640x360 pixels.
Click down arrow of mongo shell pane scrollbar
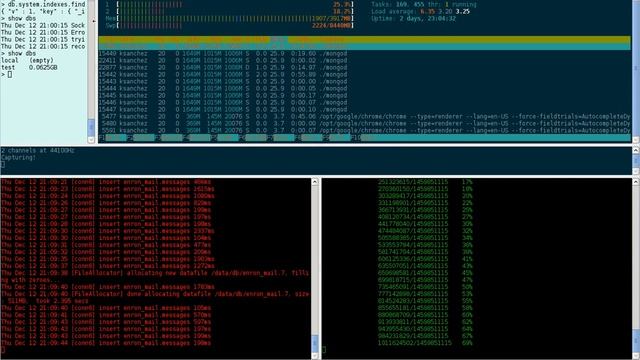(91, 140)
